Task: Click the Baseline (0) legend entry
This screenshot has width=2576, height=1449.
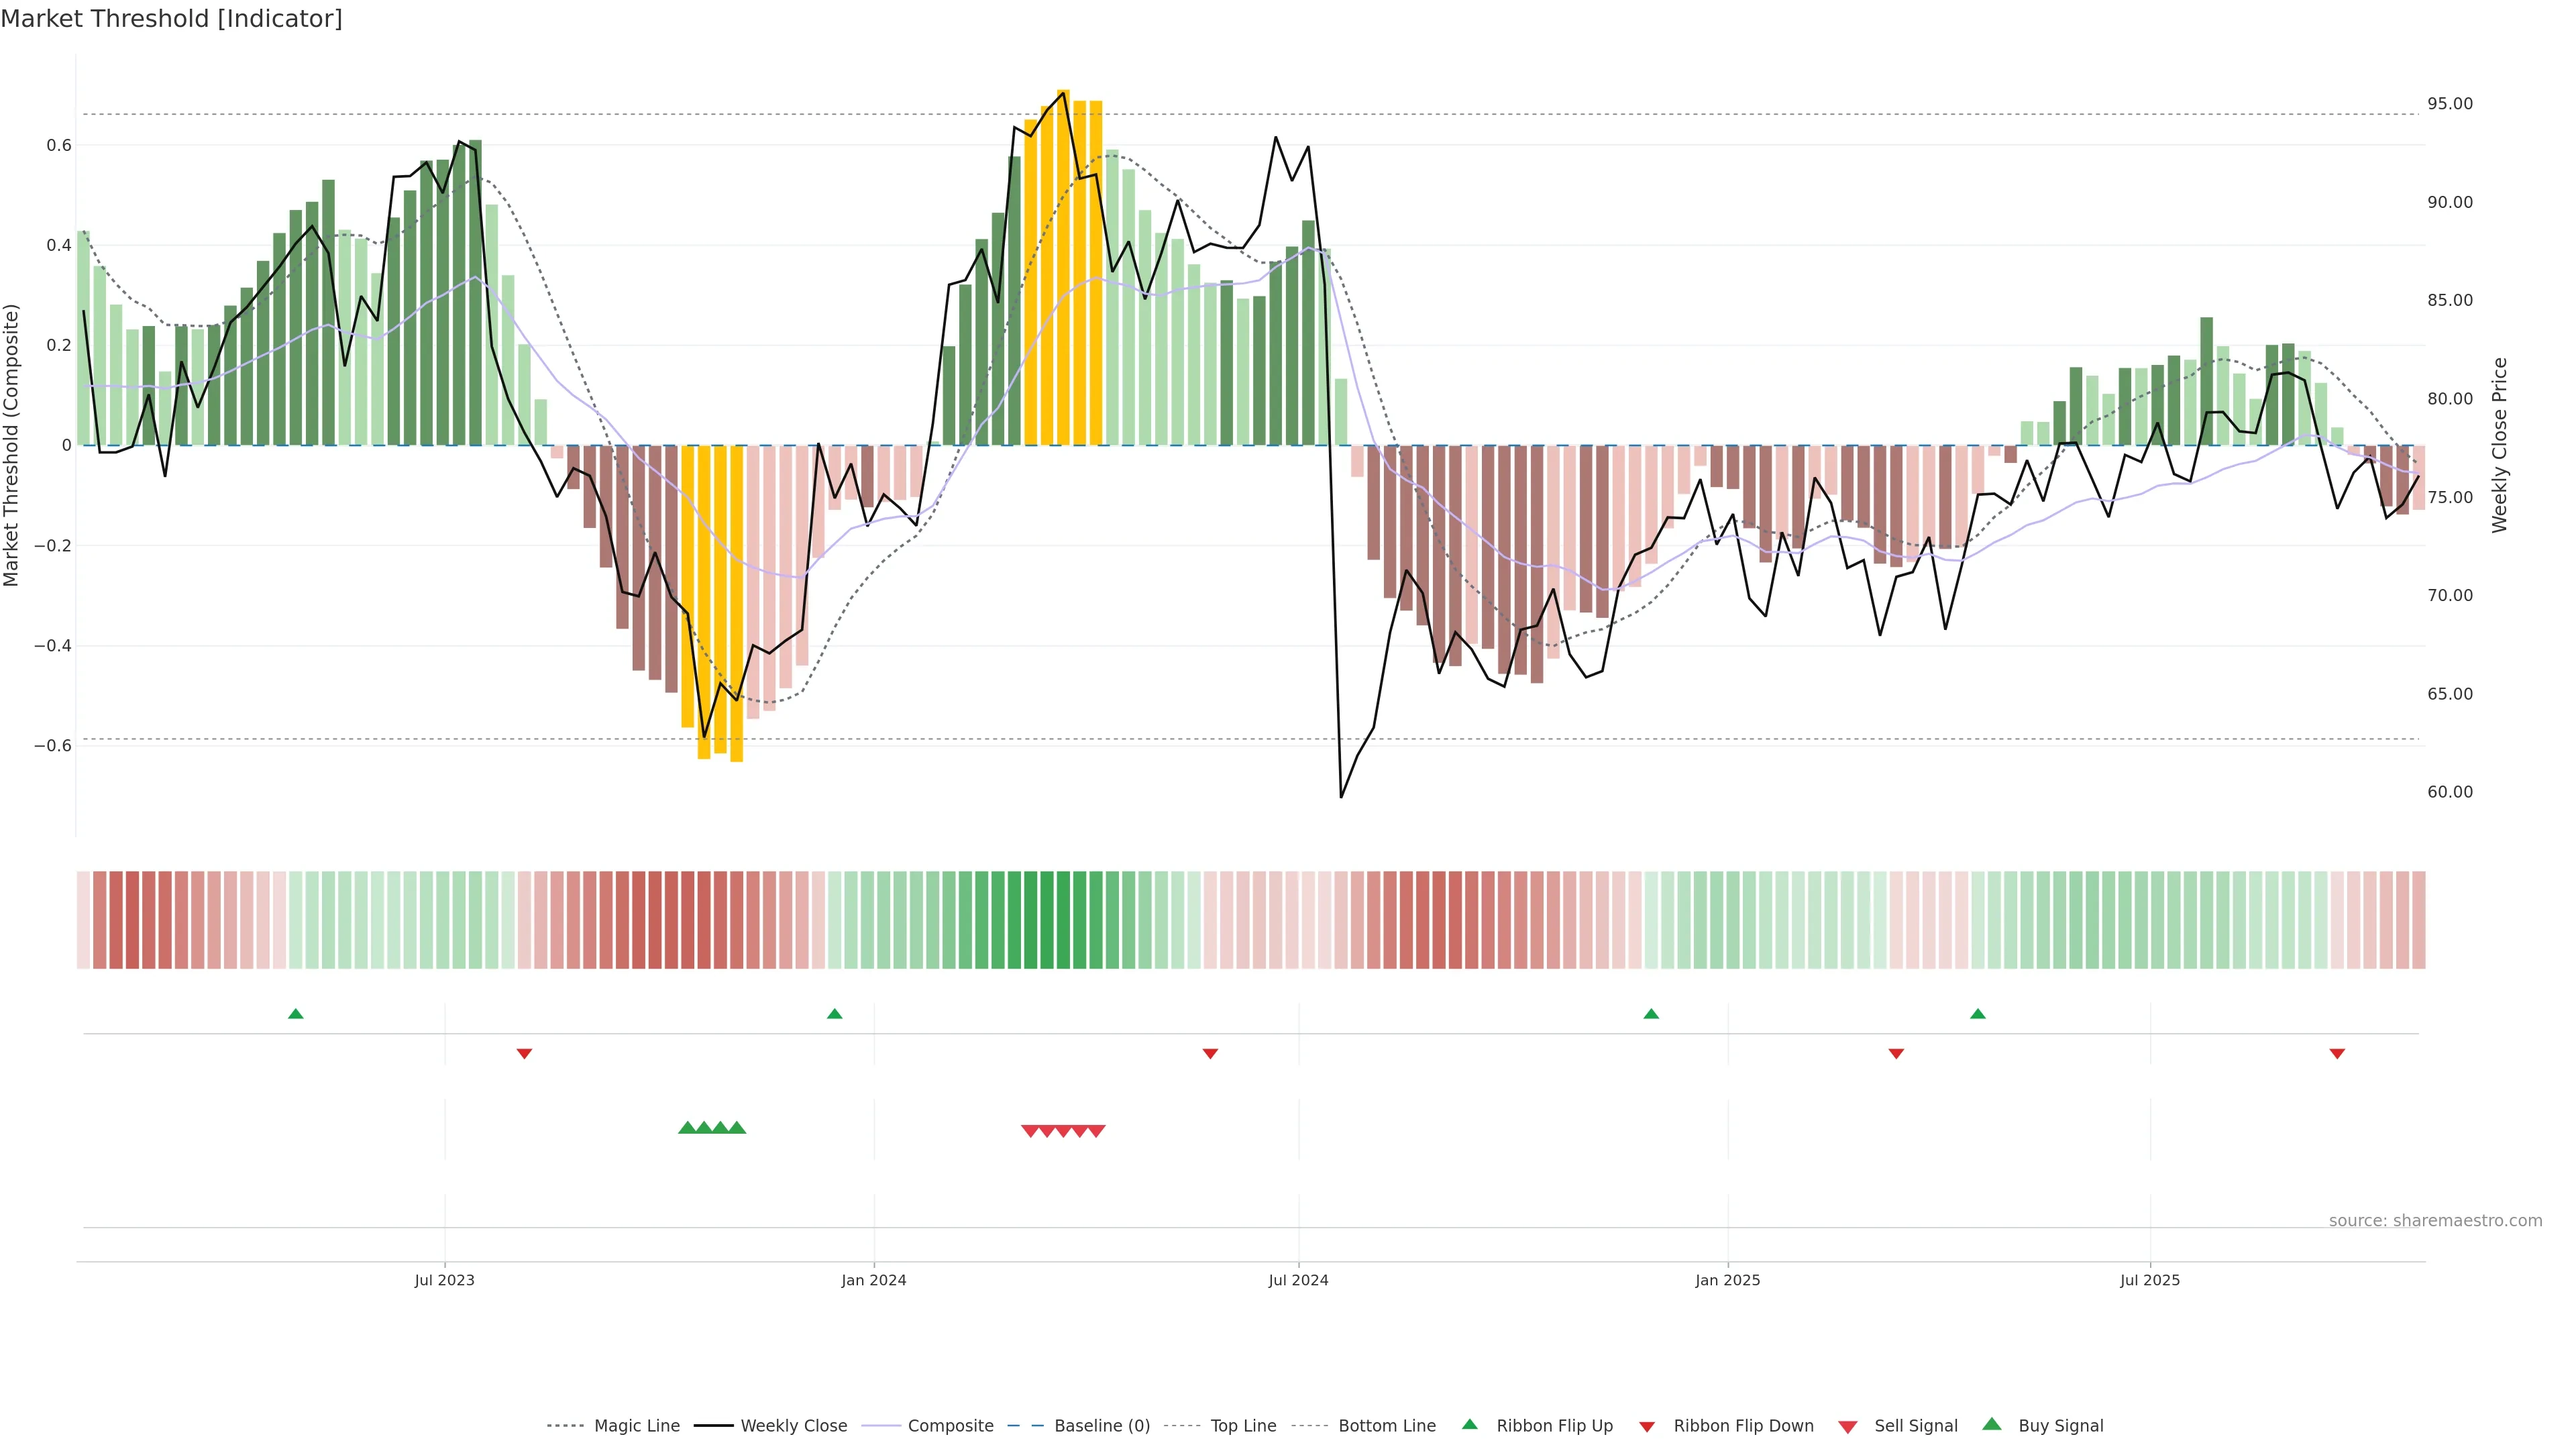Action: pos(1101,1426)
